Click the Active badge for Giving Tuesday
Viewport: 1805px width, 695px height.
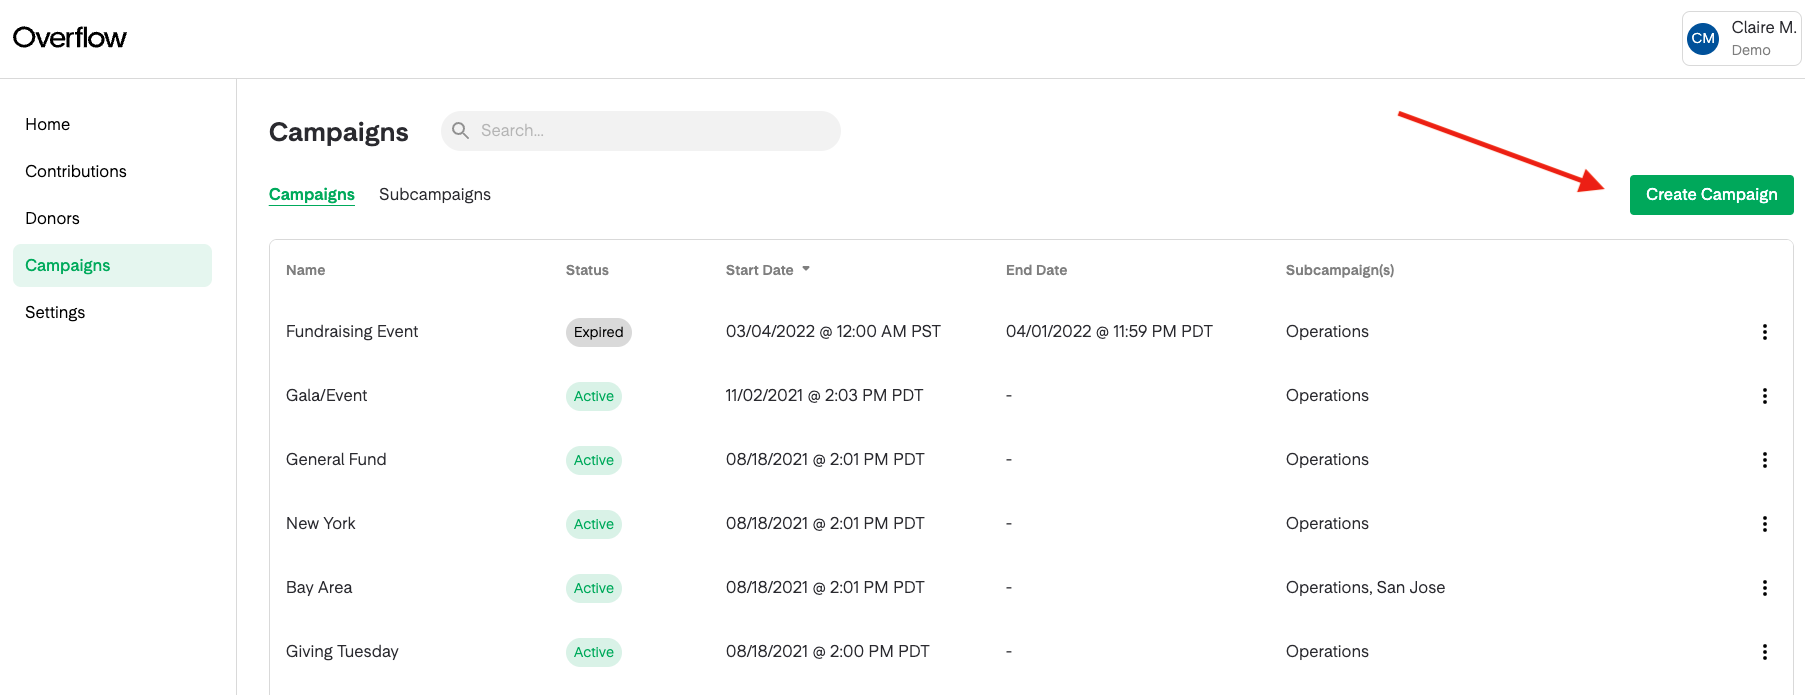point(594,652)
